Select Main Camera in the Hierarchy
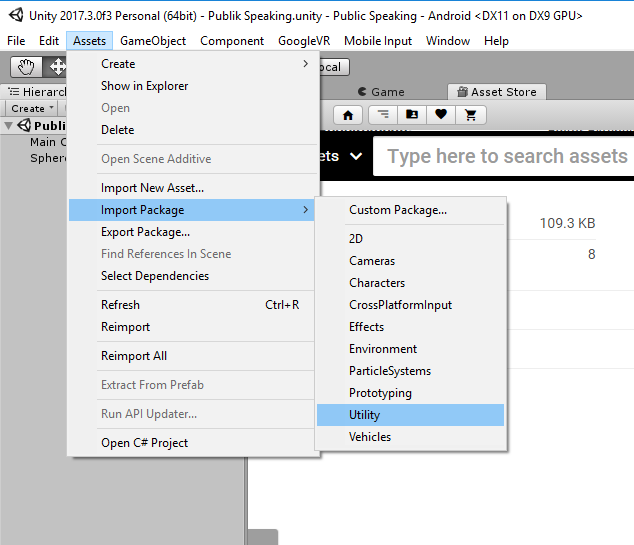This screenshot has width=634, height=545. 48,142
